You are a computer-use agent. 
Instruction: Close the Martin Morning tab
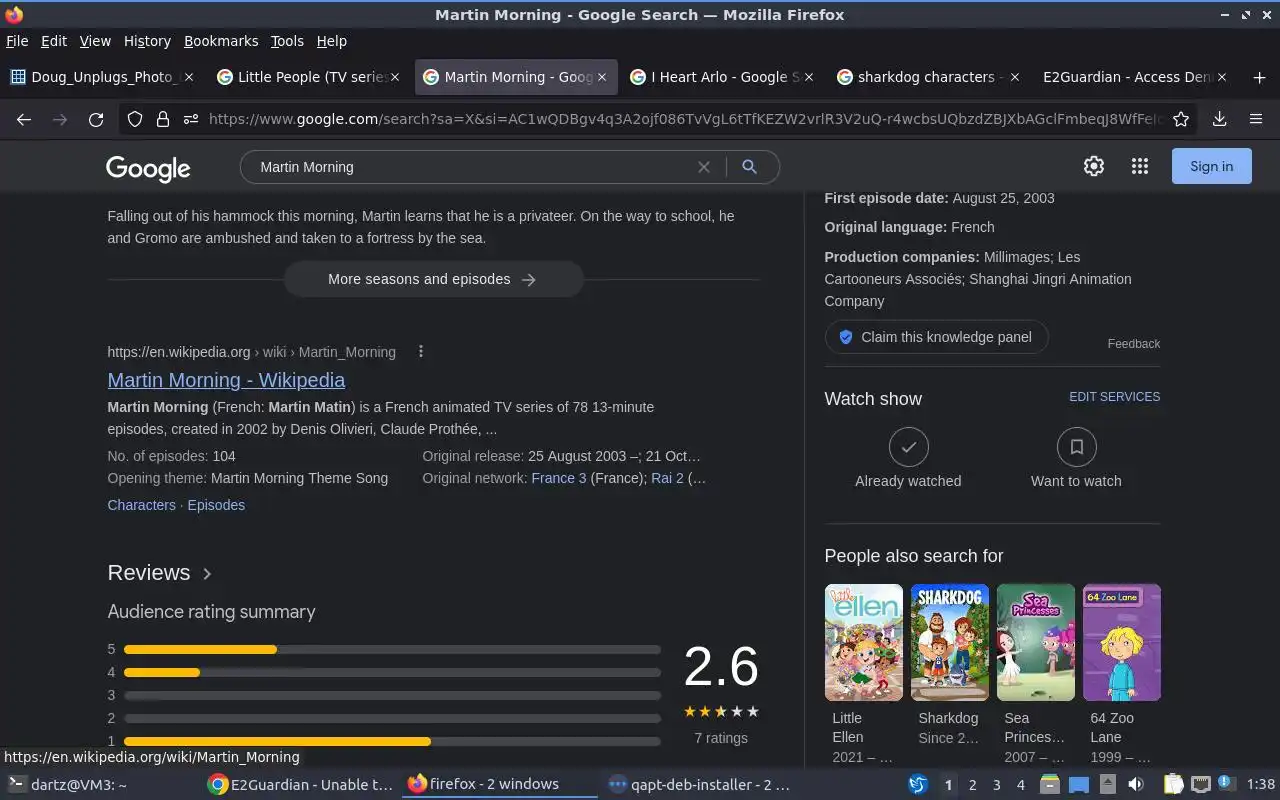click(x=602, y=77)
